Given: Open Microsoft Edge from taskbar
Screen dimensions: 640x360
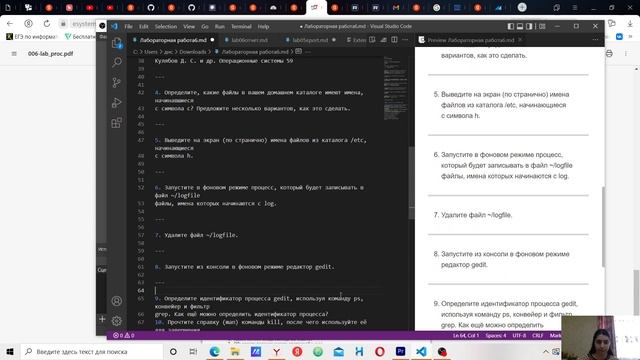Looking at the screenshot, I should pos(214,351).
